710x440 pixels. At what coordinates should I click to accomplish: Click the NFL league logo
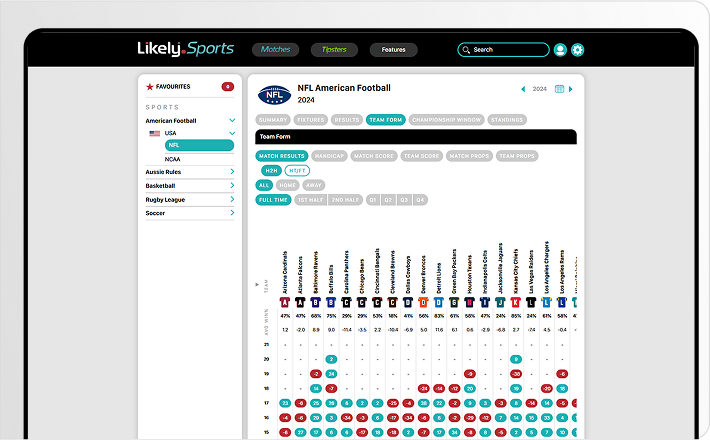pos(274,95)
